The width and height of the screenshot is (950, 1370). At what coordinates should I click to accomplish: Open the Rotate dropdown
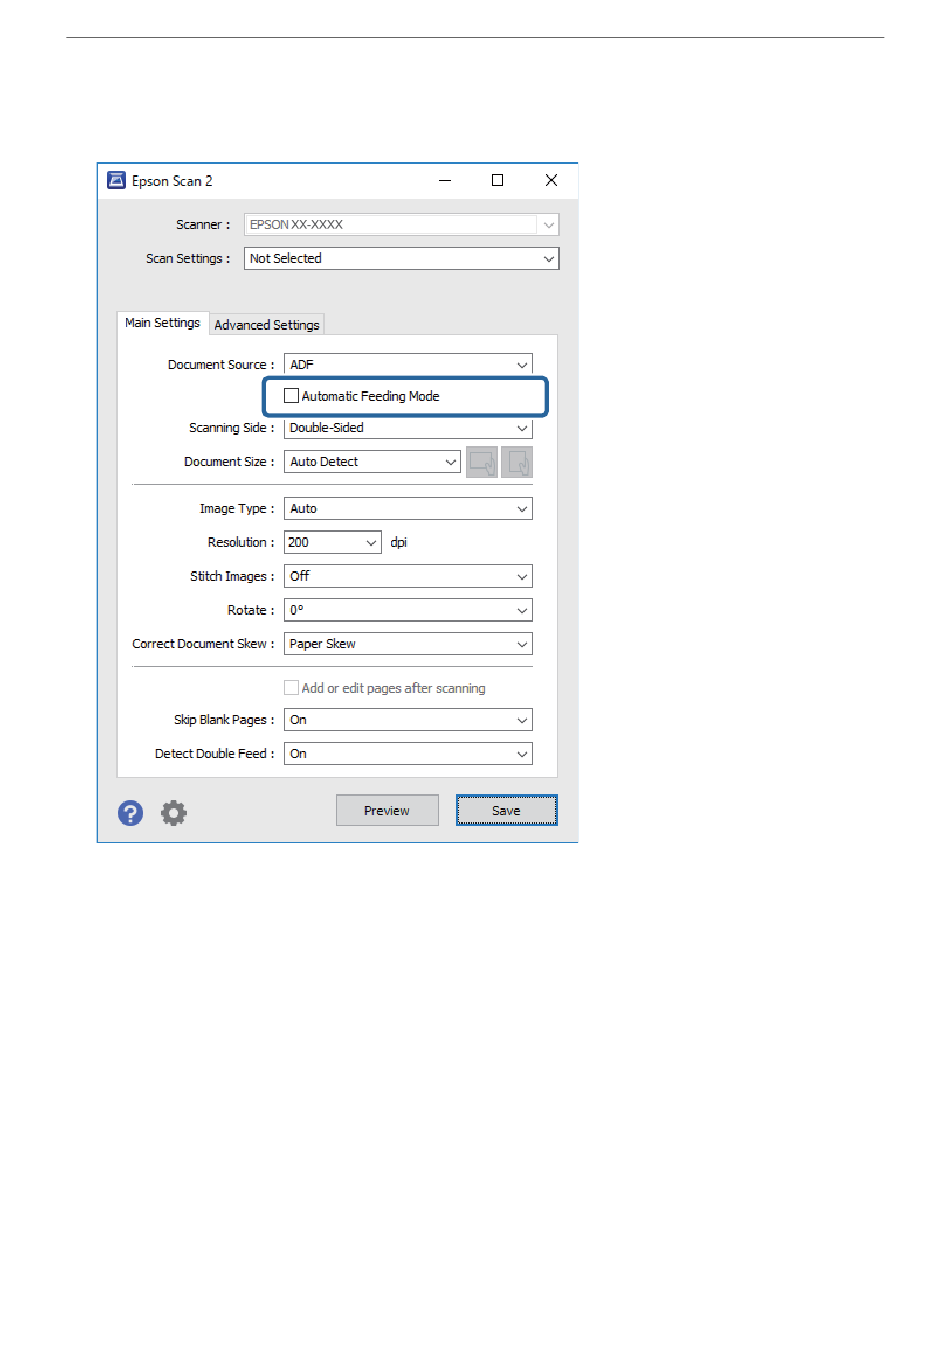click(408, 610)
